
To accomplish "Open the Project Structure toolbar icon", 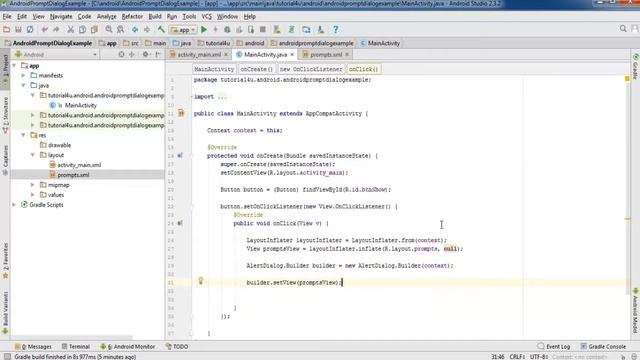I will (306, 29).
